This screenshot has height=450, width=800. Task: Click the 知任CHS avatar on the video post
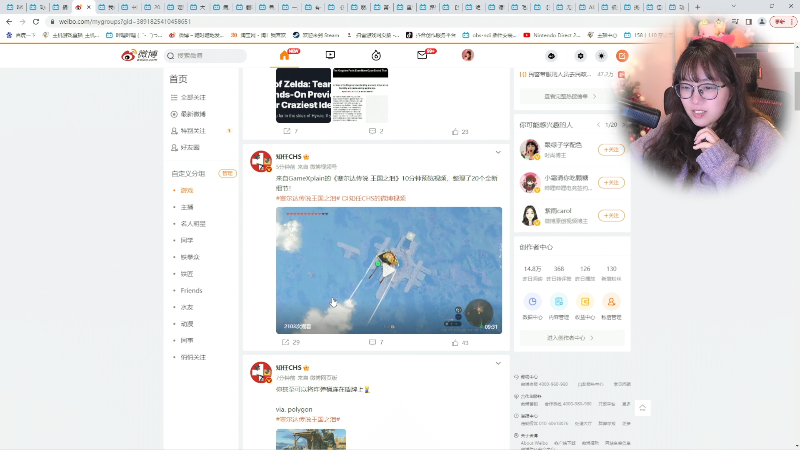point(261,161)
